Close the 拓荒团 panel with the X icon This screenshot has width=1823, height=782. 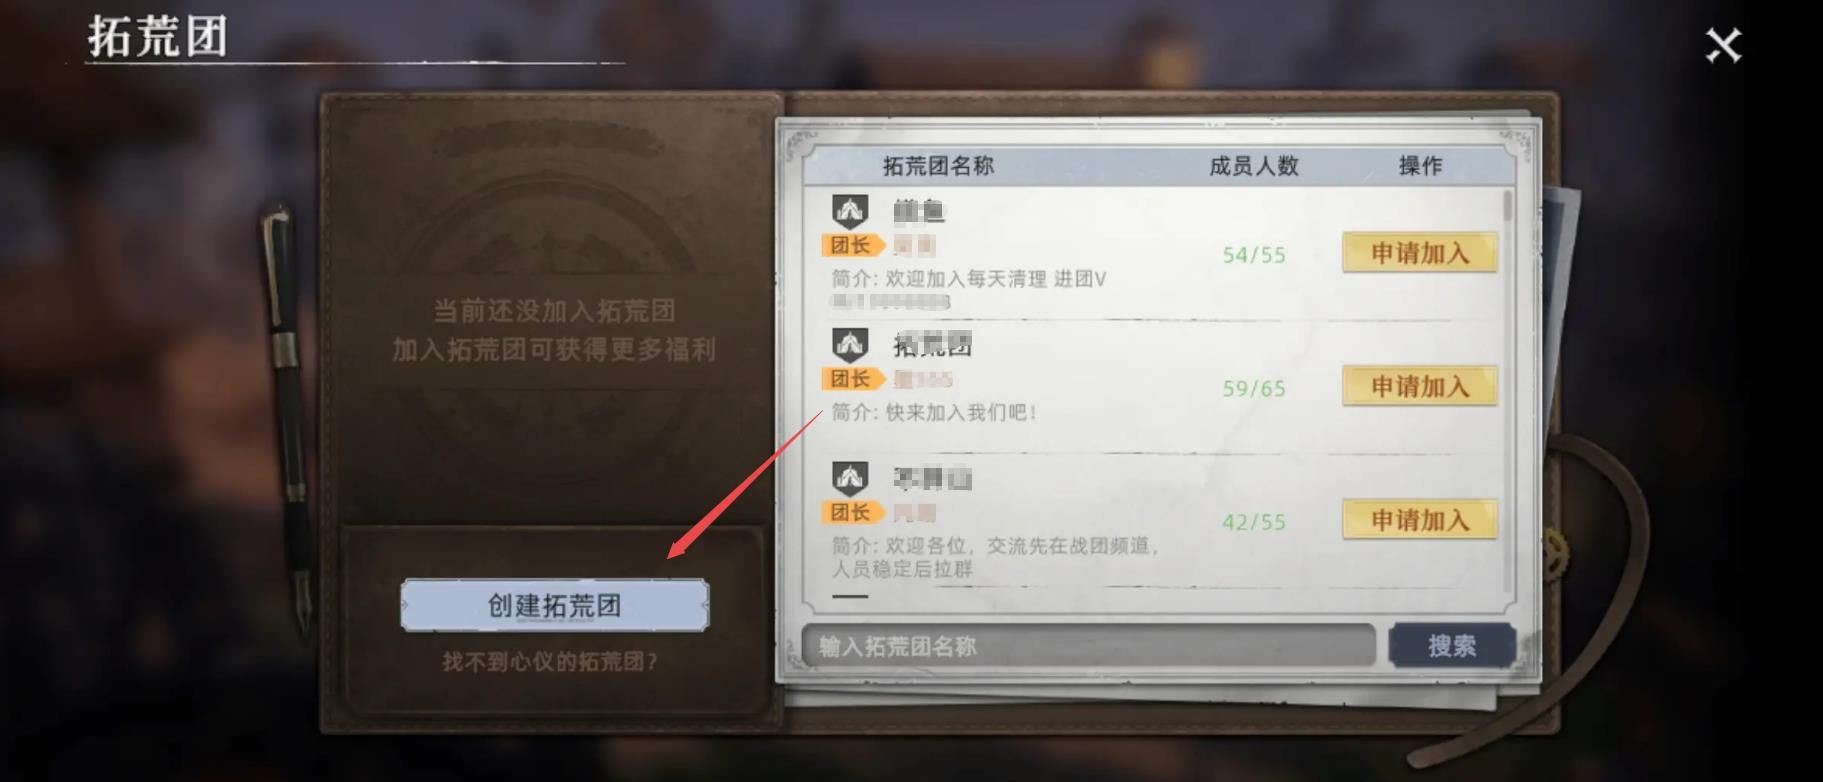(1723, 45)
